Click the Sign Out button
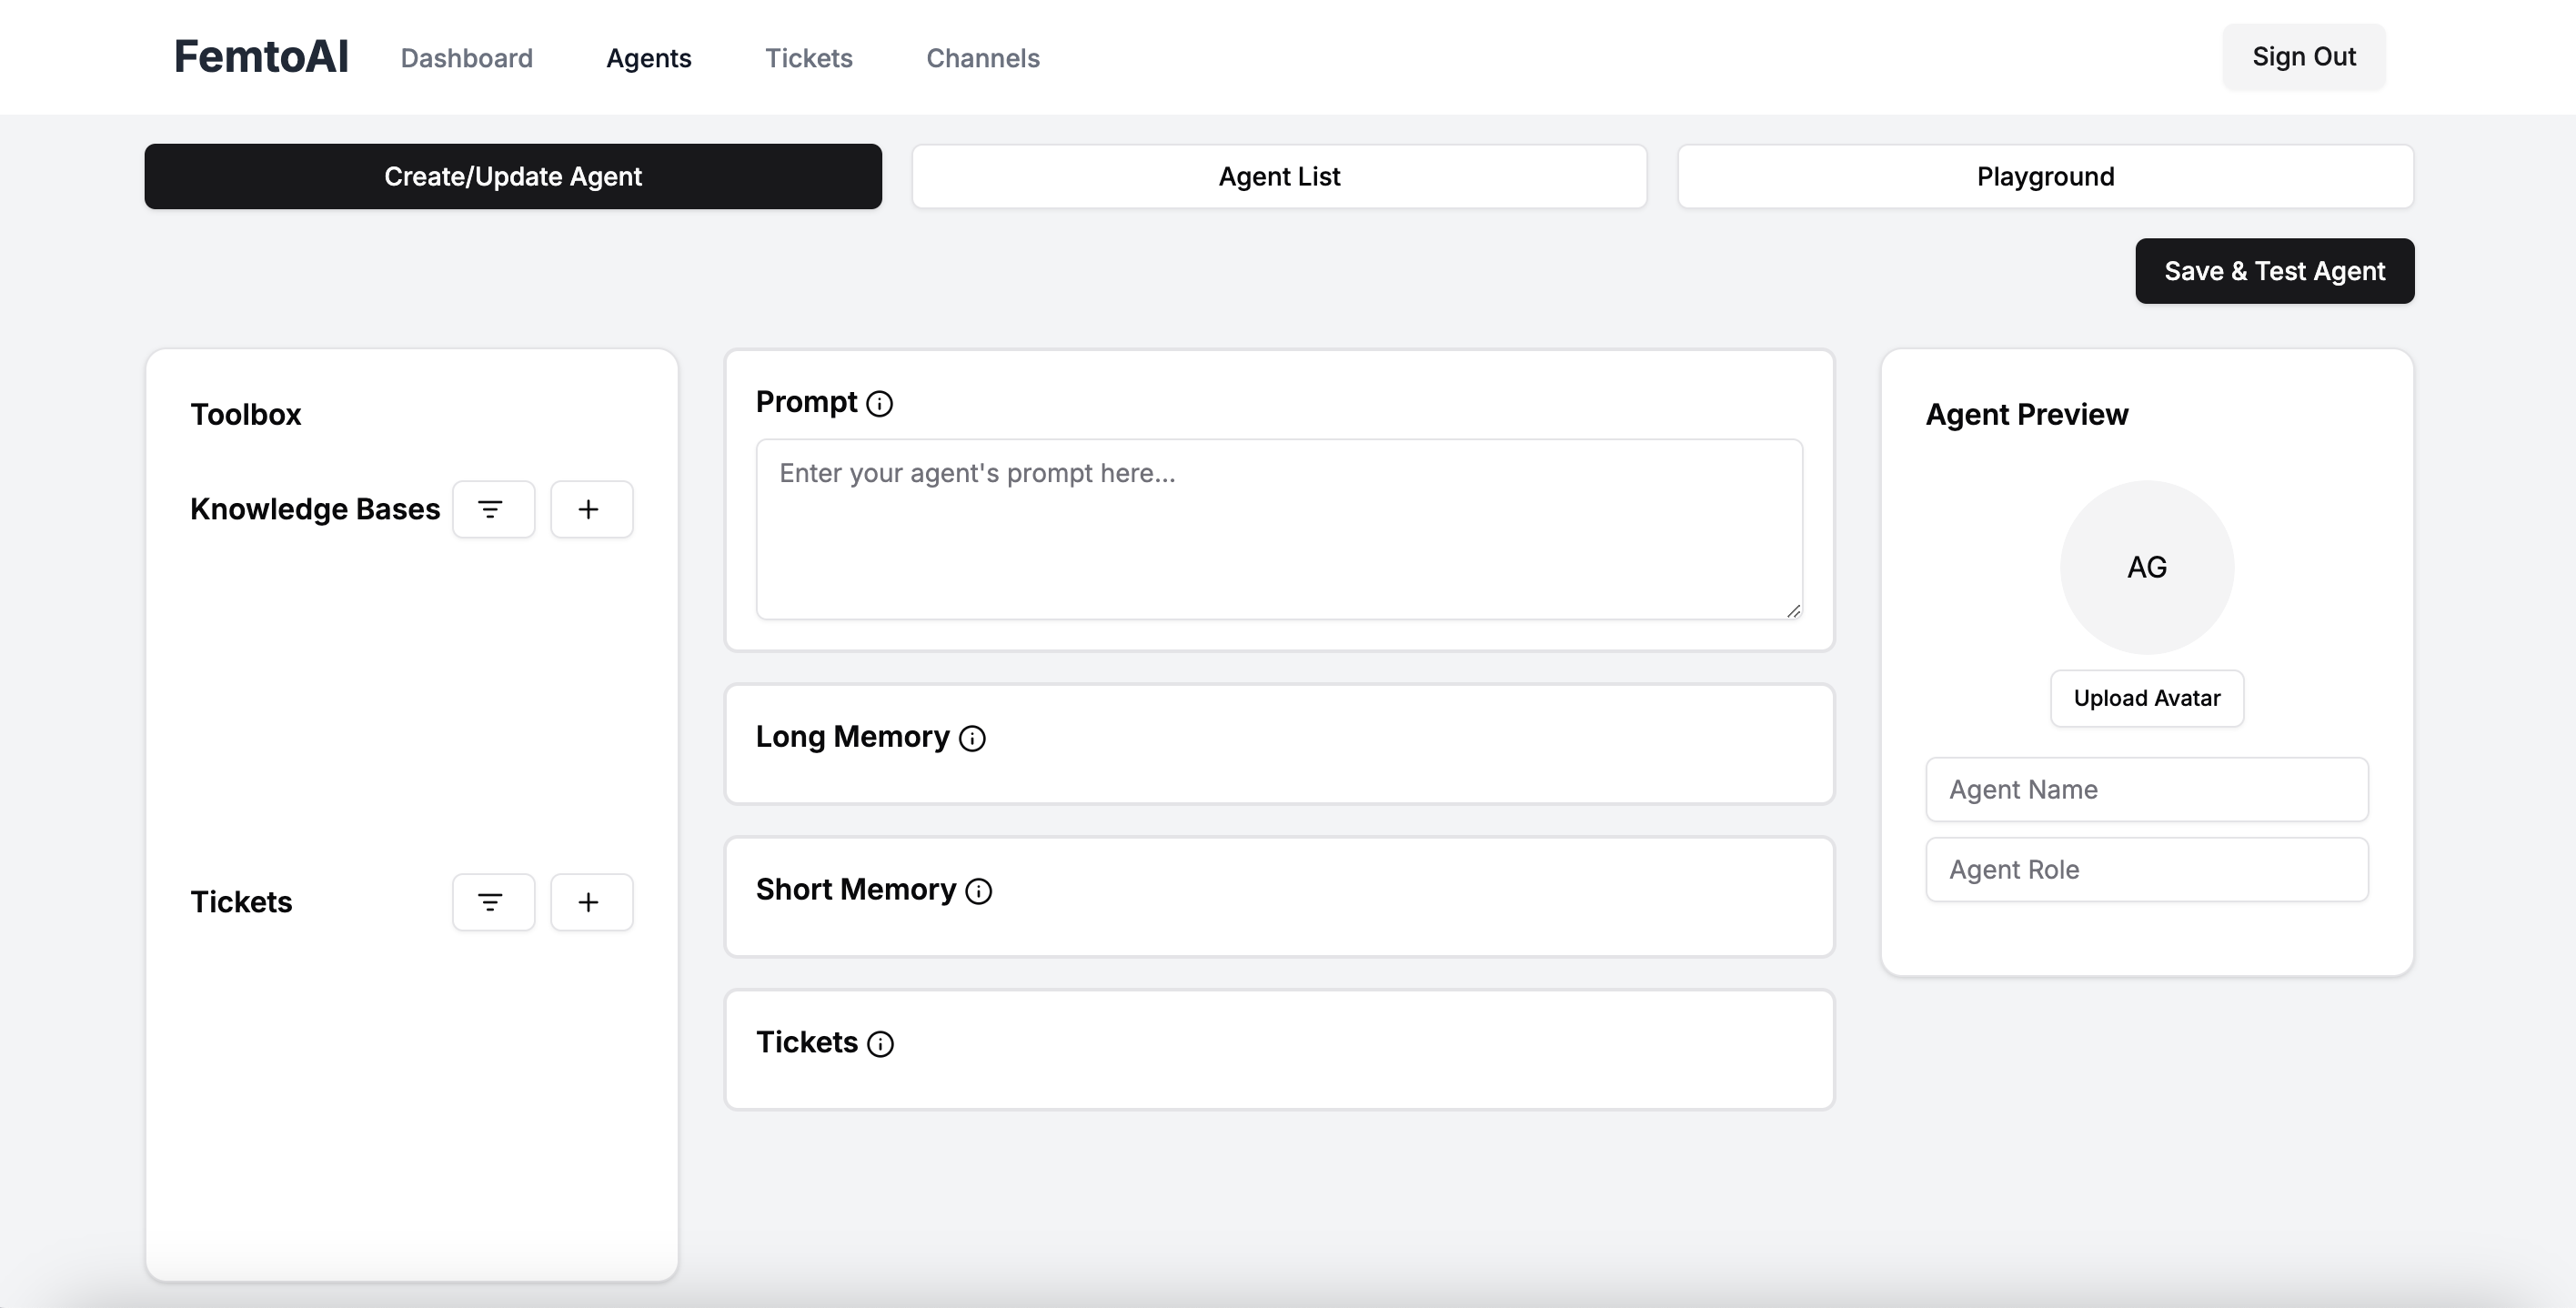Screen dimensions: 2576x1308 [x=2304, y=57]
